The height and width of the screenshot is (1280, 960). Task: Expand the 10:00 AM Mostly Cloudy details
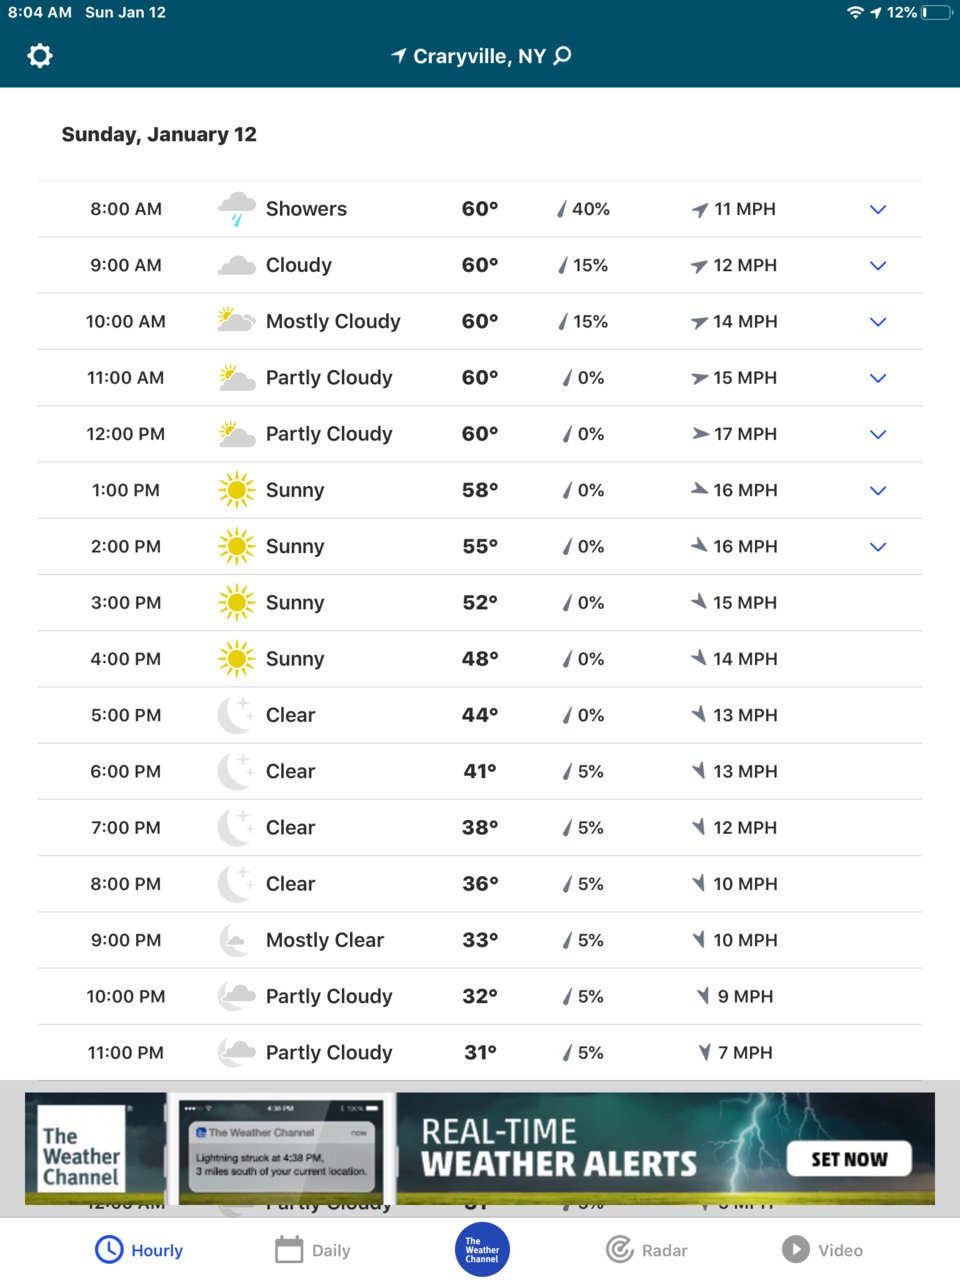click(x=878, y=322)
